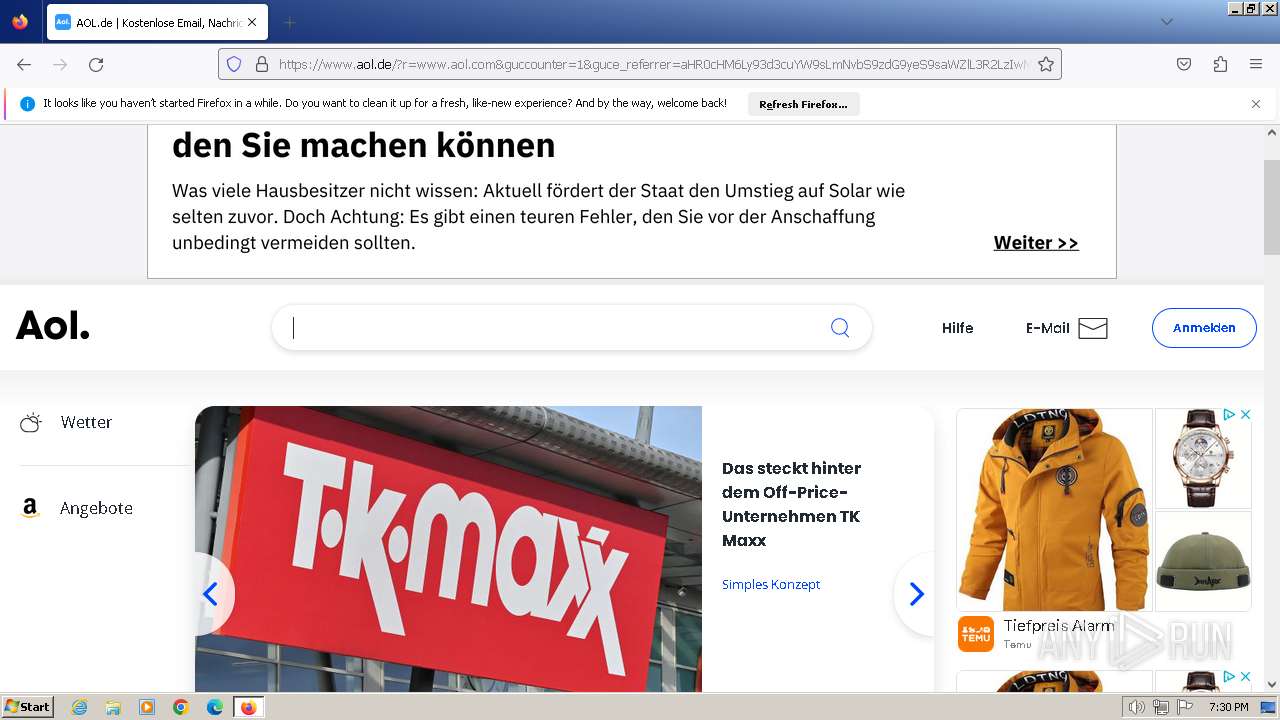Image resolution: width=1280 pixels, height=720 pixels.
Task: Show site security padlock info
Action: (262, 64)
